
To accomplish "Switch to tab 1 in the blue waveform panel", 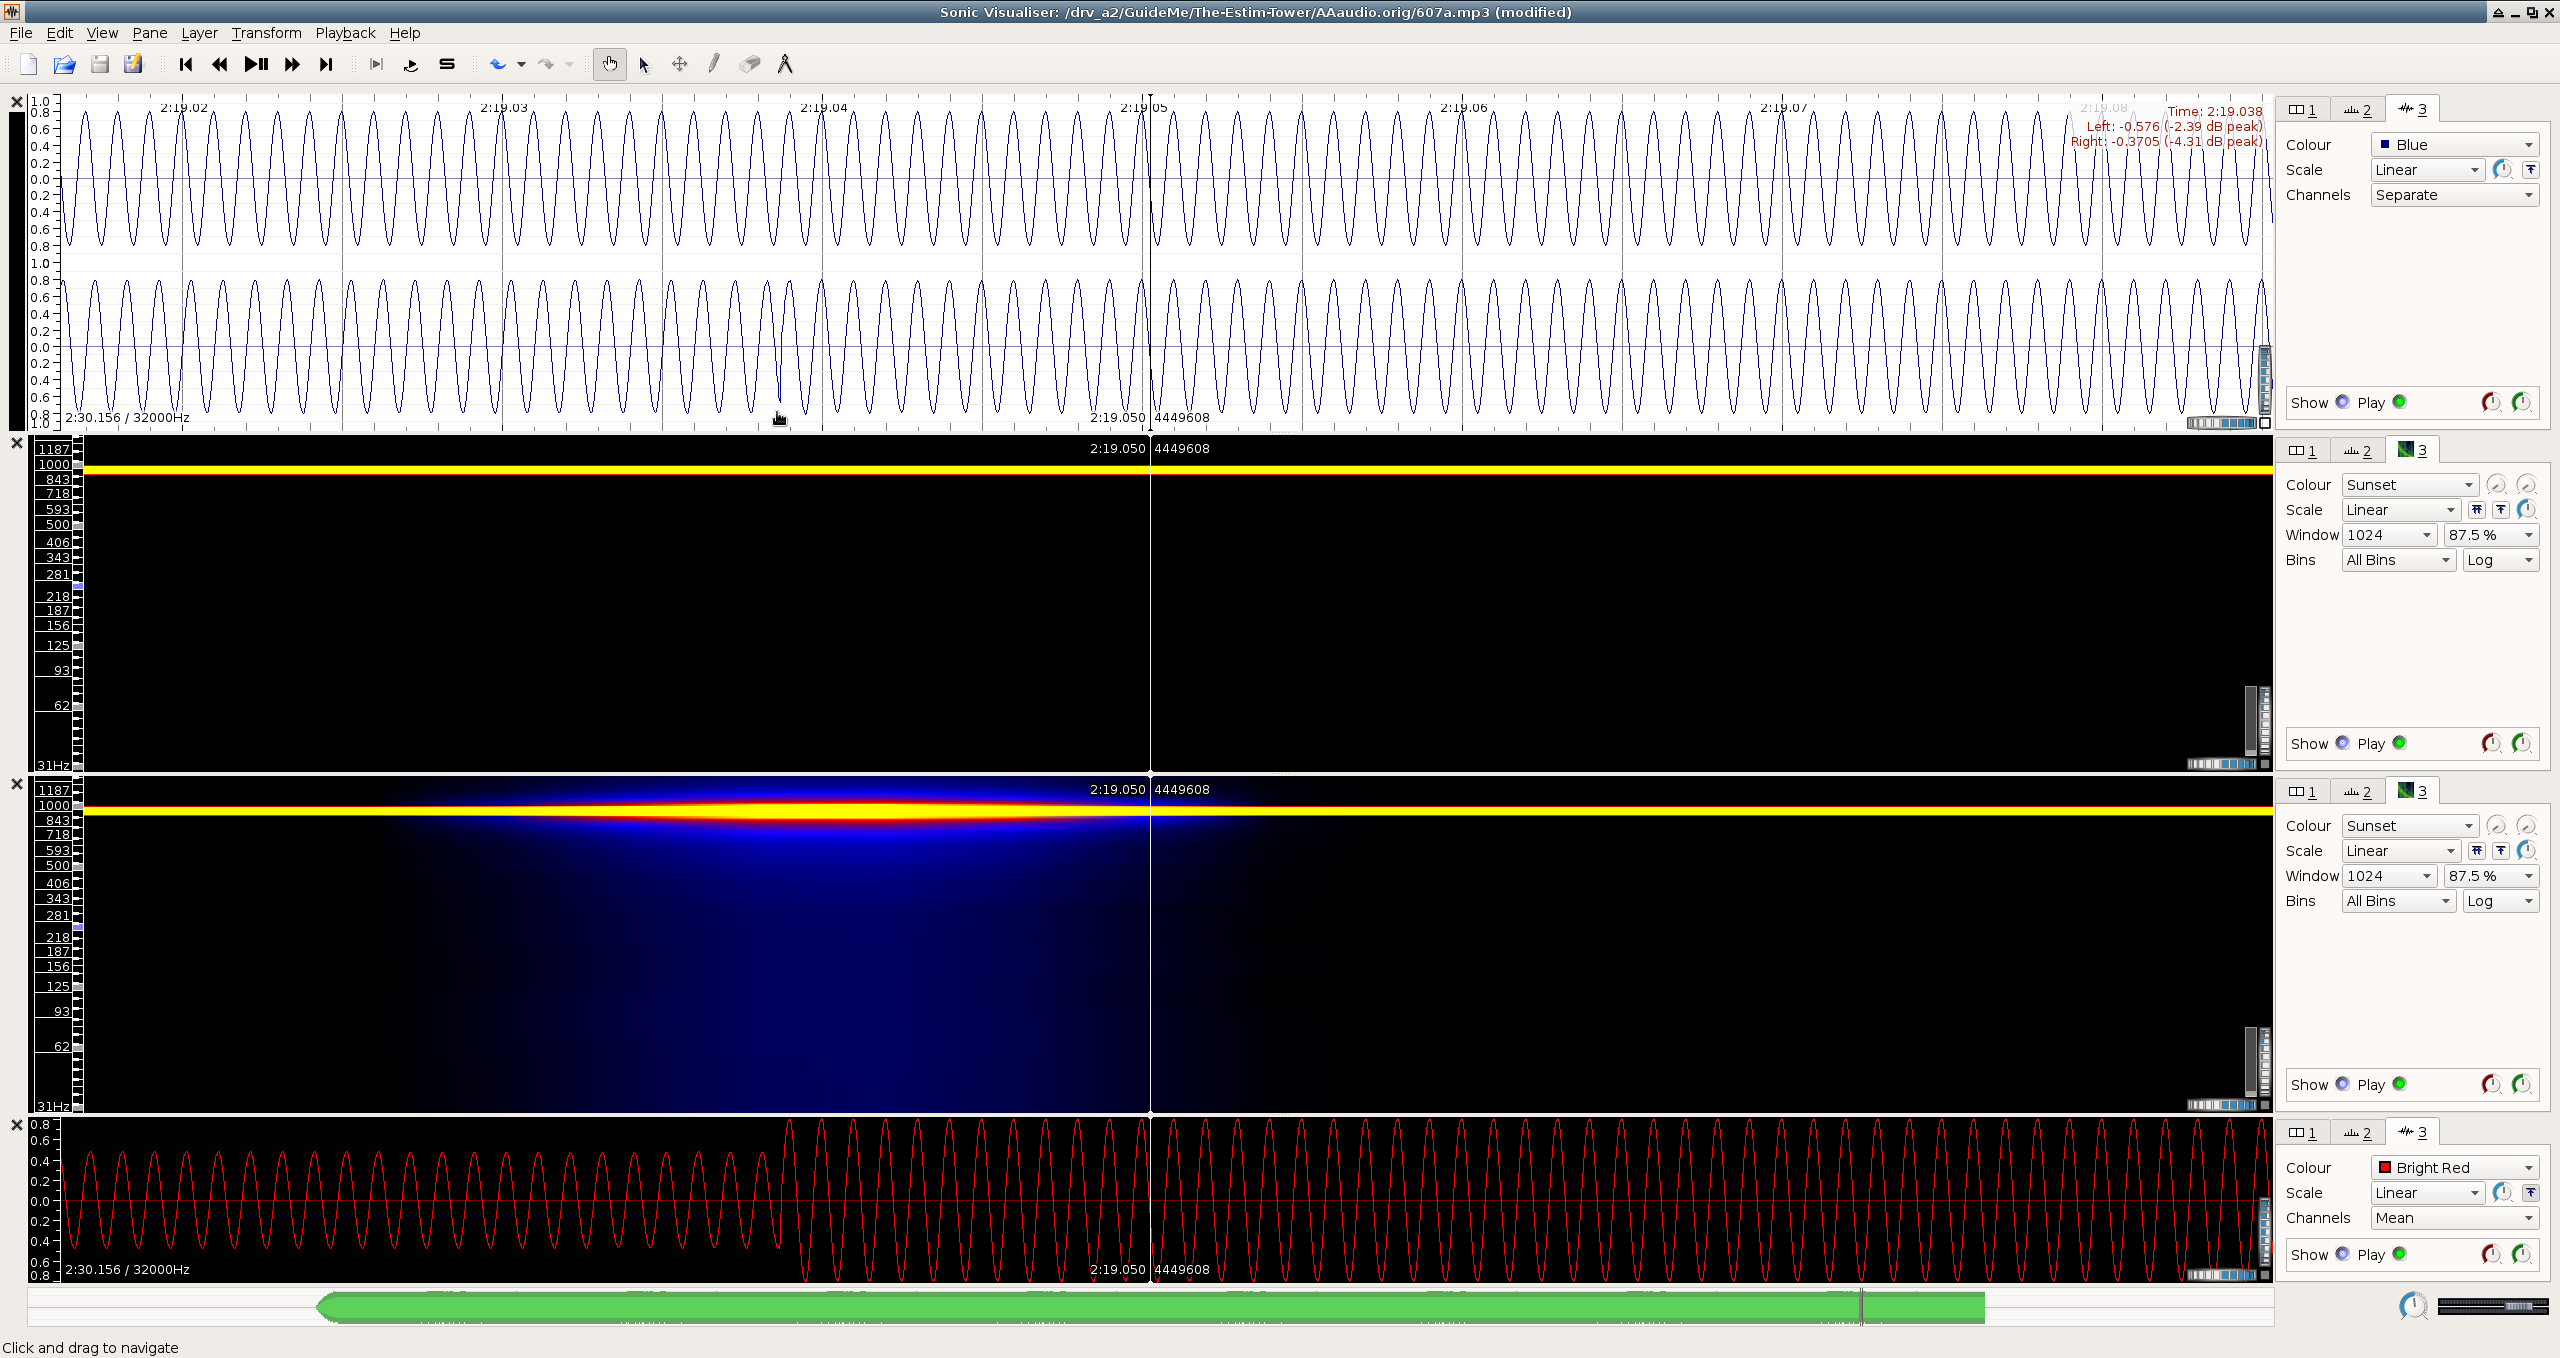I will [2302, 110].
